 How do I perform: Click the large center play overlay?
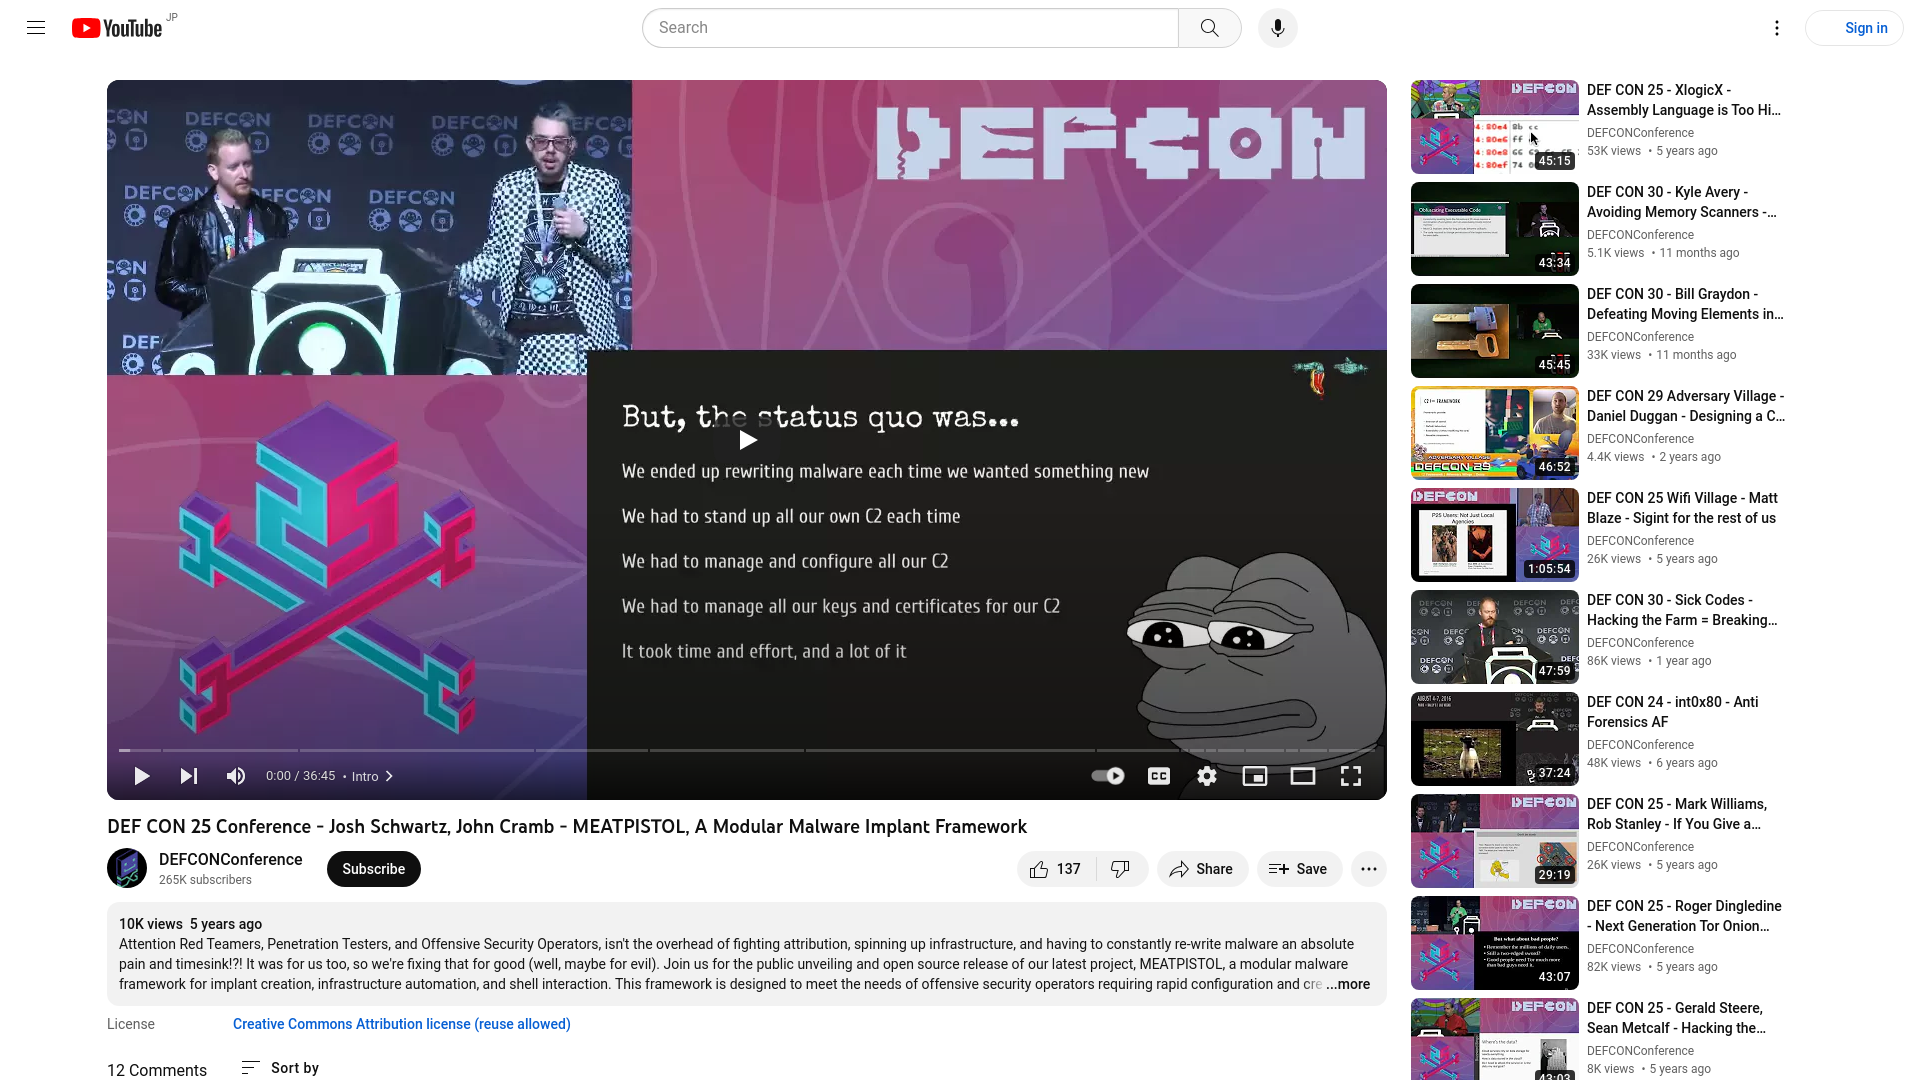[x=747, y=440]
